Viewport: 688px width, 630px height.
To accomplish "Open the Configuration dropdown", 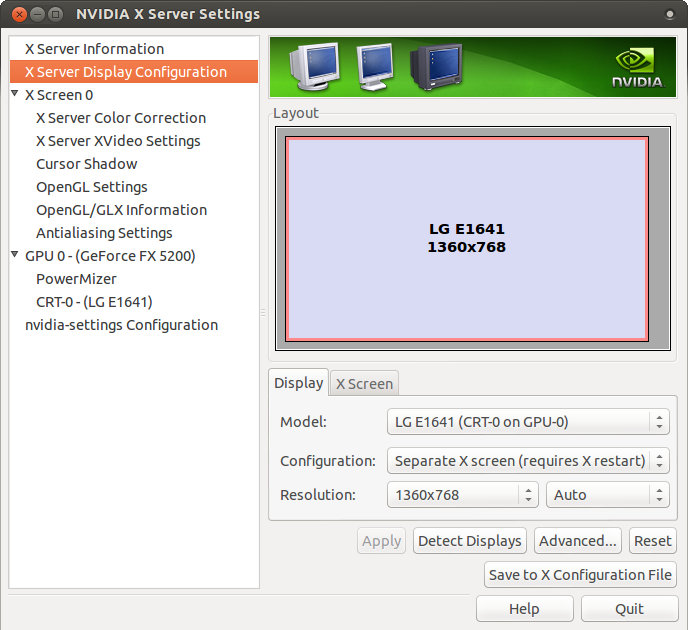I will click(x=528, y=461).
